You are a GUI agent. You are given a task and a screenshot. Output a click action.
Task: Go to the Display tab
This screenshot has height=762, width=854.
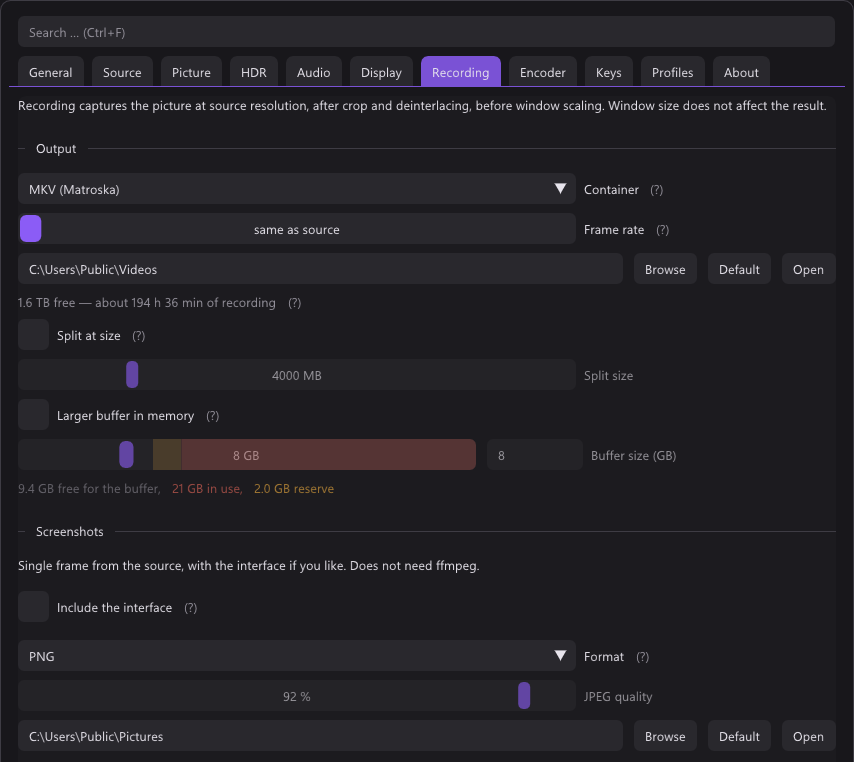[381, 72]
